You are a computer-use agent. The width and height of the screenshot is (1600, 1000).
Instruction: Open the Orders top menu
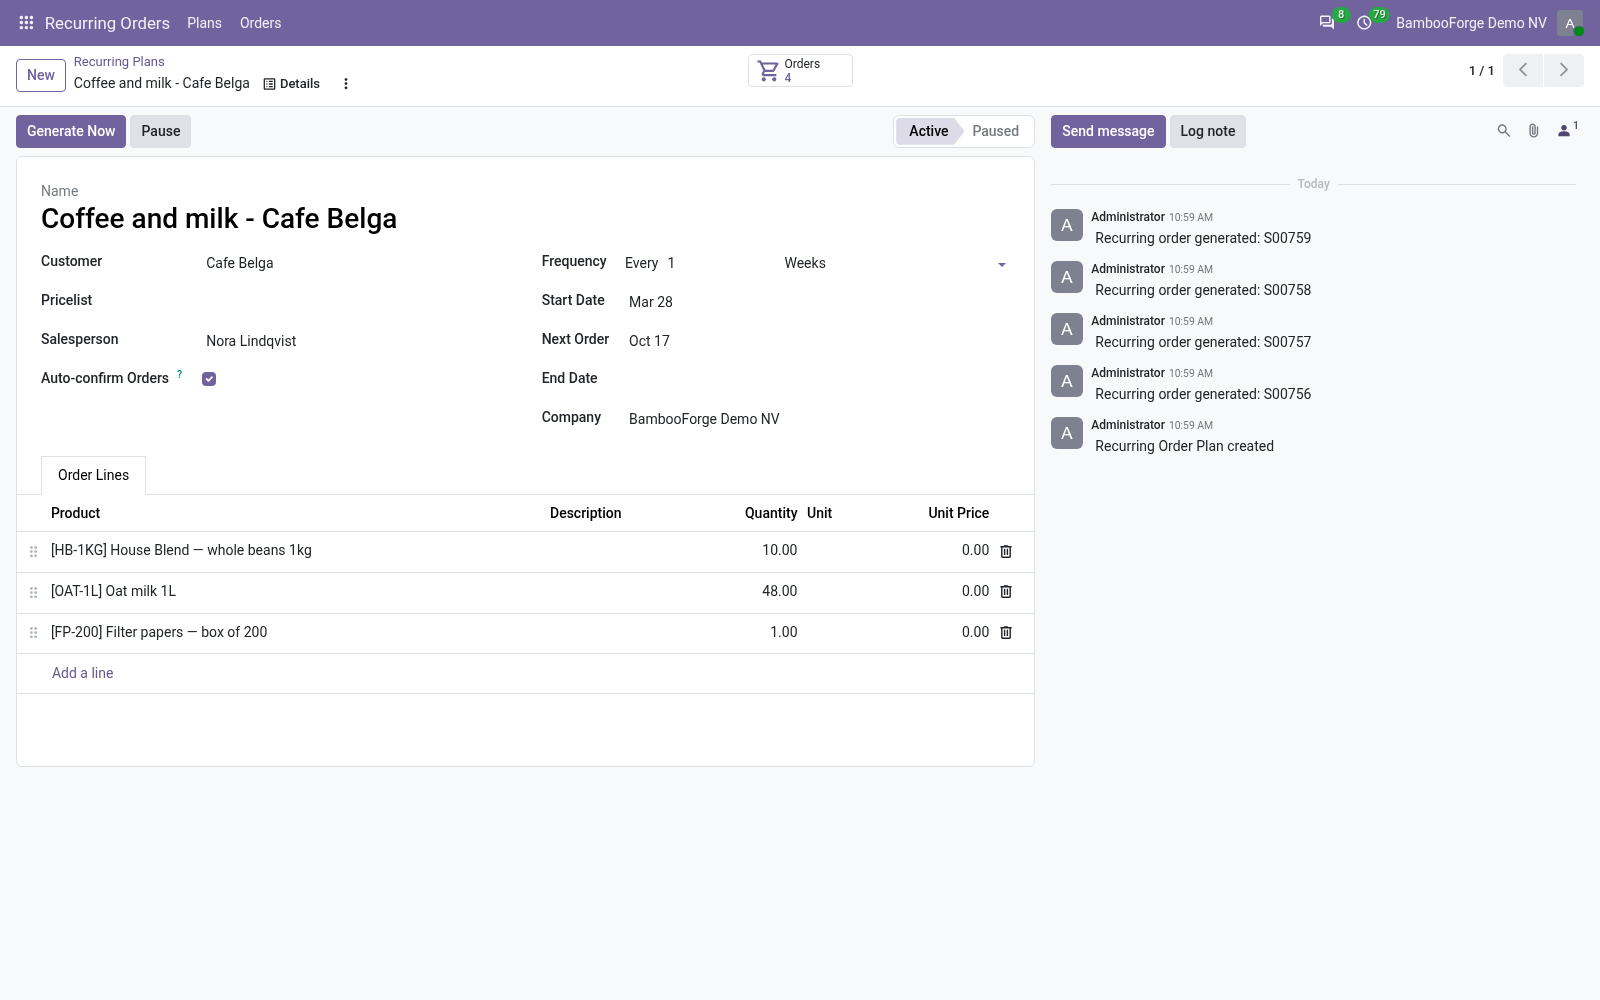(260, 23)
